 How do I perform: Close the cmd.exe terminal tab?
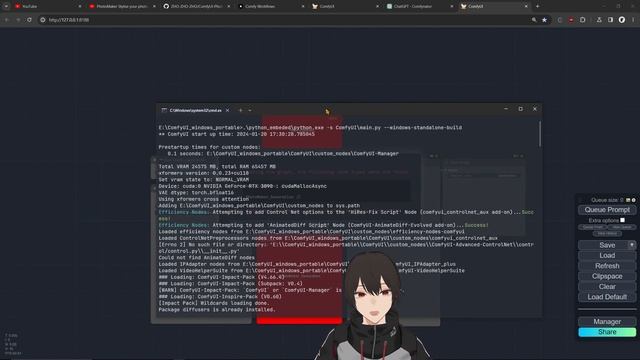click(x=227, y=110)
